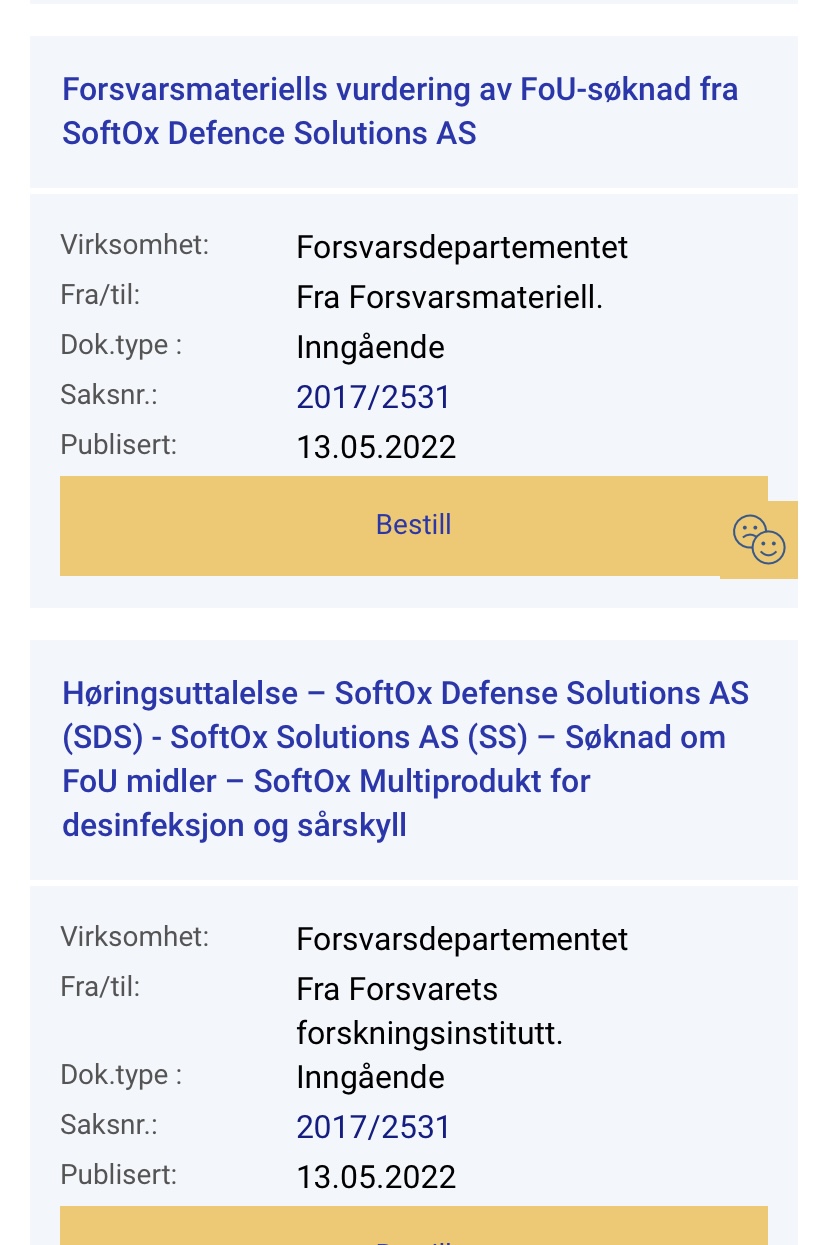Click published date 13.05.2022 in second record
The height and width of the screenshot is (1245, 828).
tap(376, 1177)
